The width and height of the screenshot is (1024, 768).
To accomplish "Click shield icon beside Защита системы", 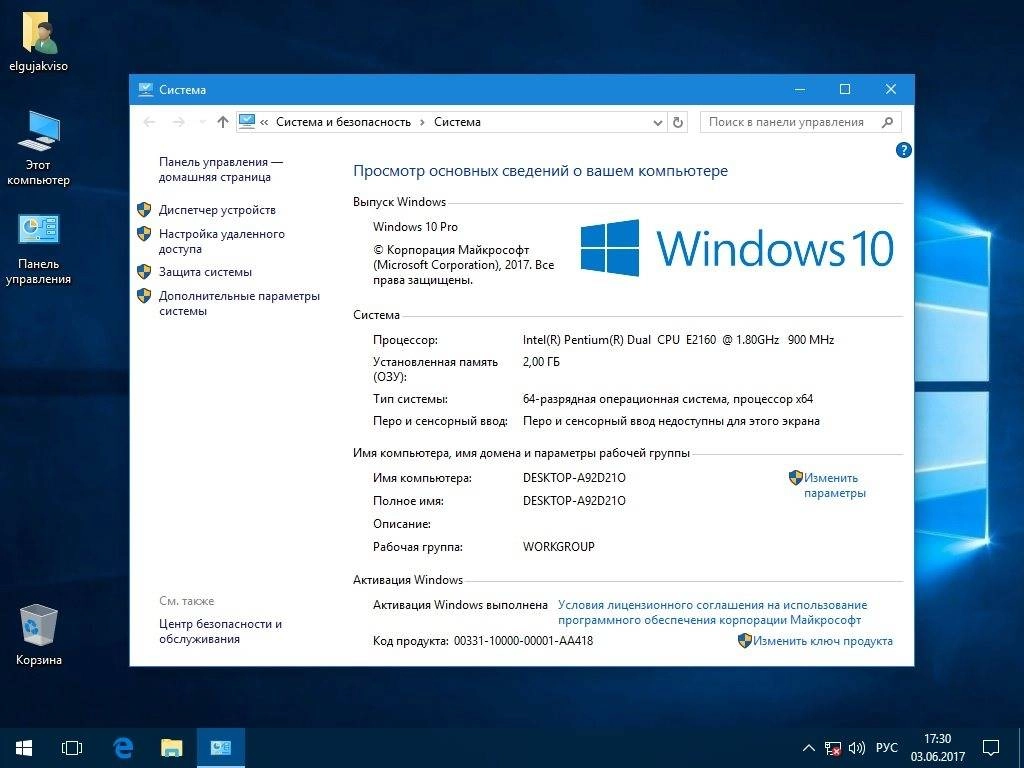I will (x=144, y=272).
